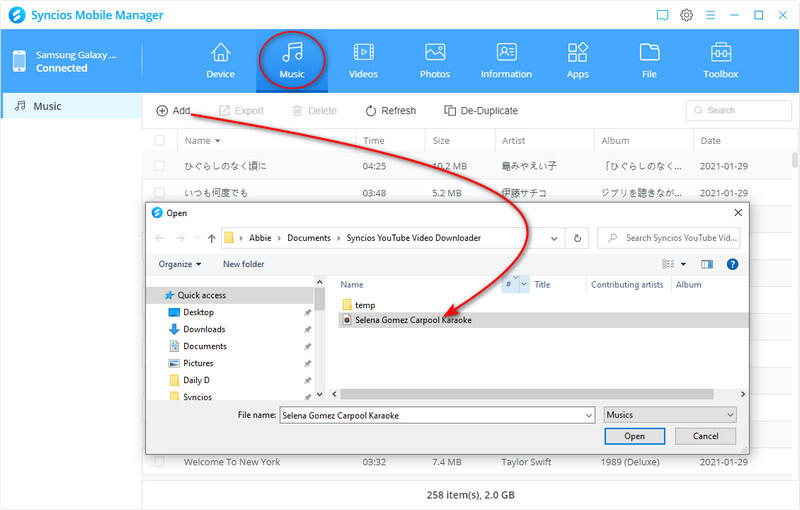Check the box for Welcome To New York

coord(160,462)
